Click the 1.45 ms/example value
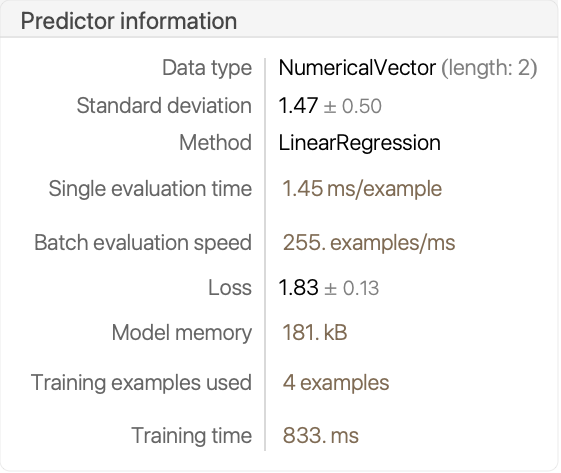Image resolution: width=561 pixels, height=473 pixels. click(x=362, y=189)
